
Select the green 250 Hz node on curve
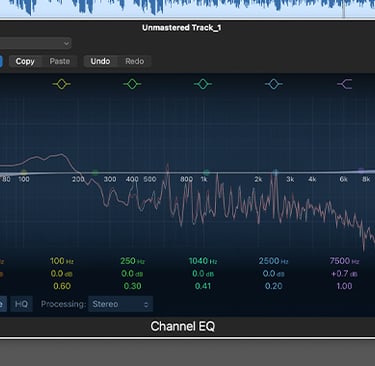click(x=95, y=173)
